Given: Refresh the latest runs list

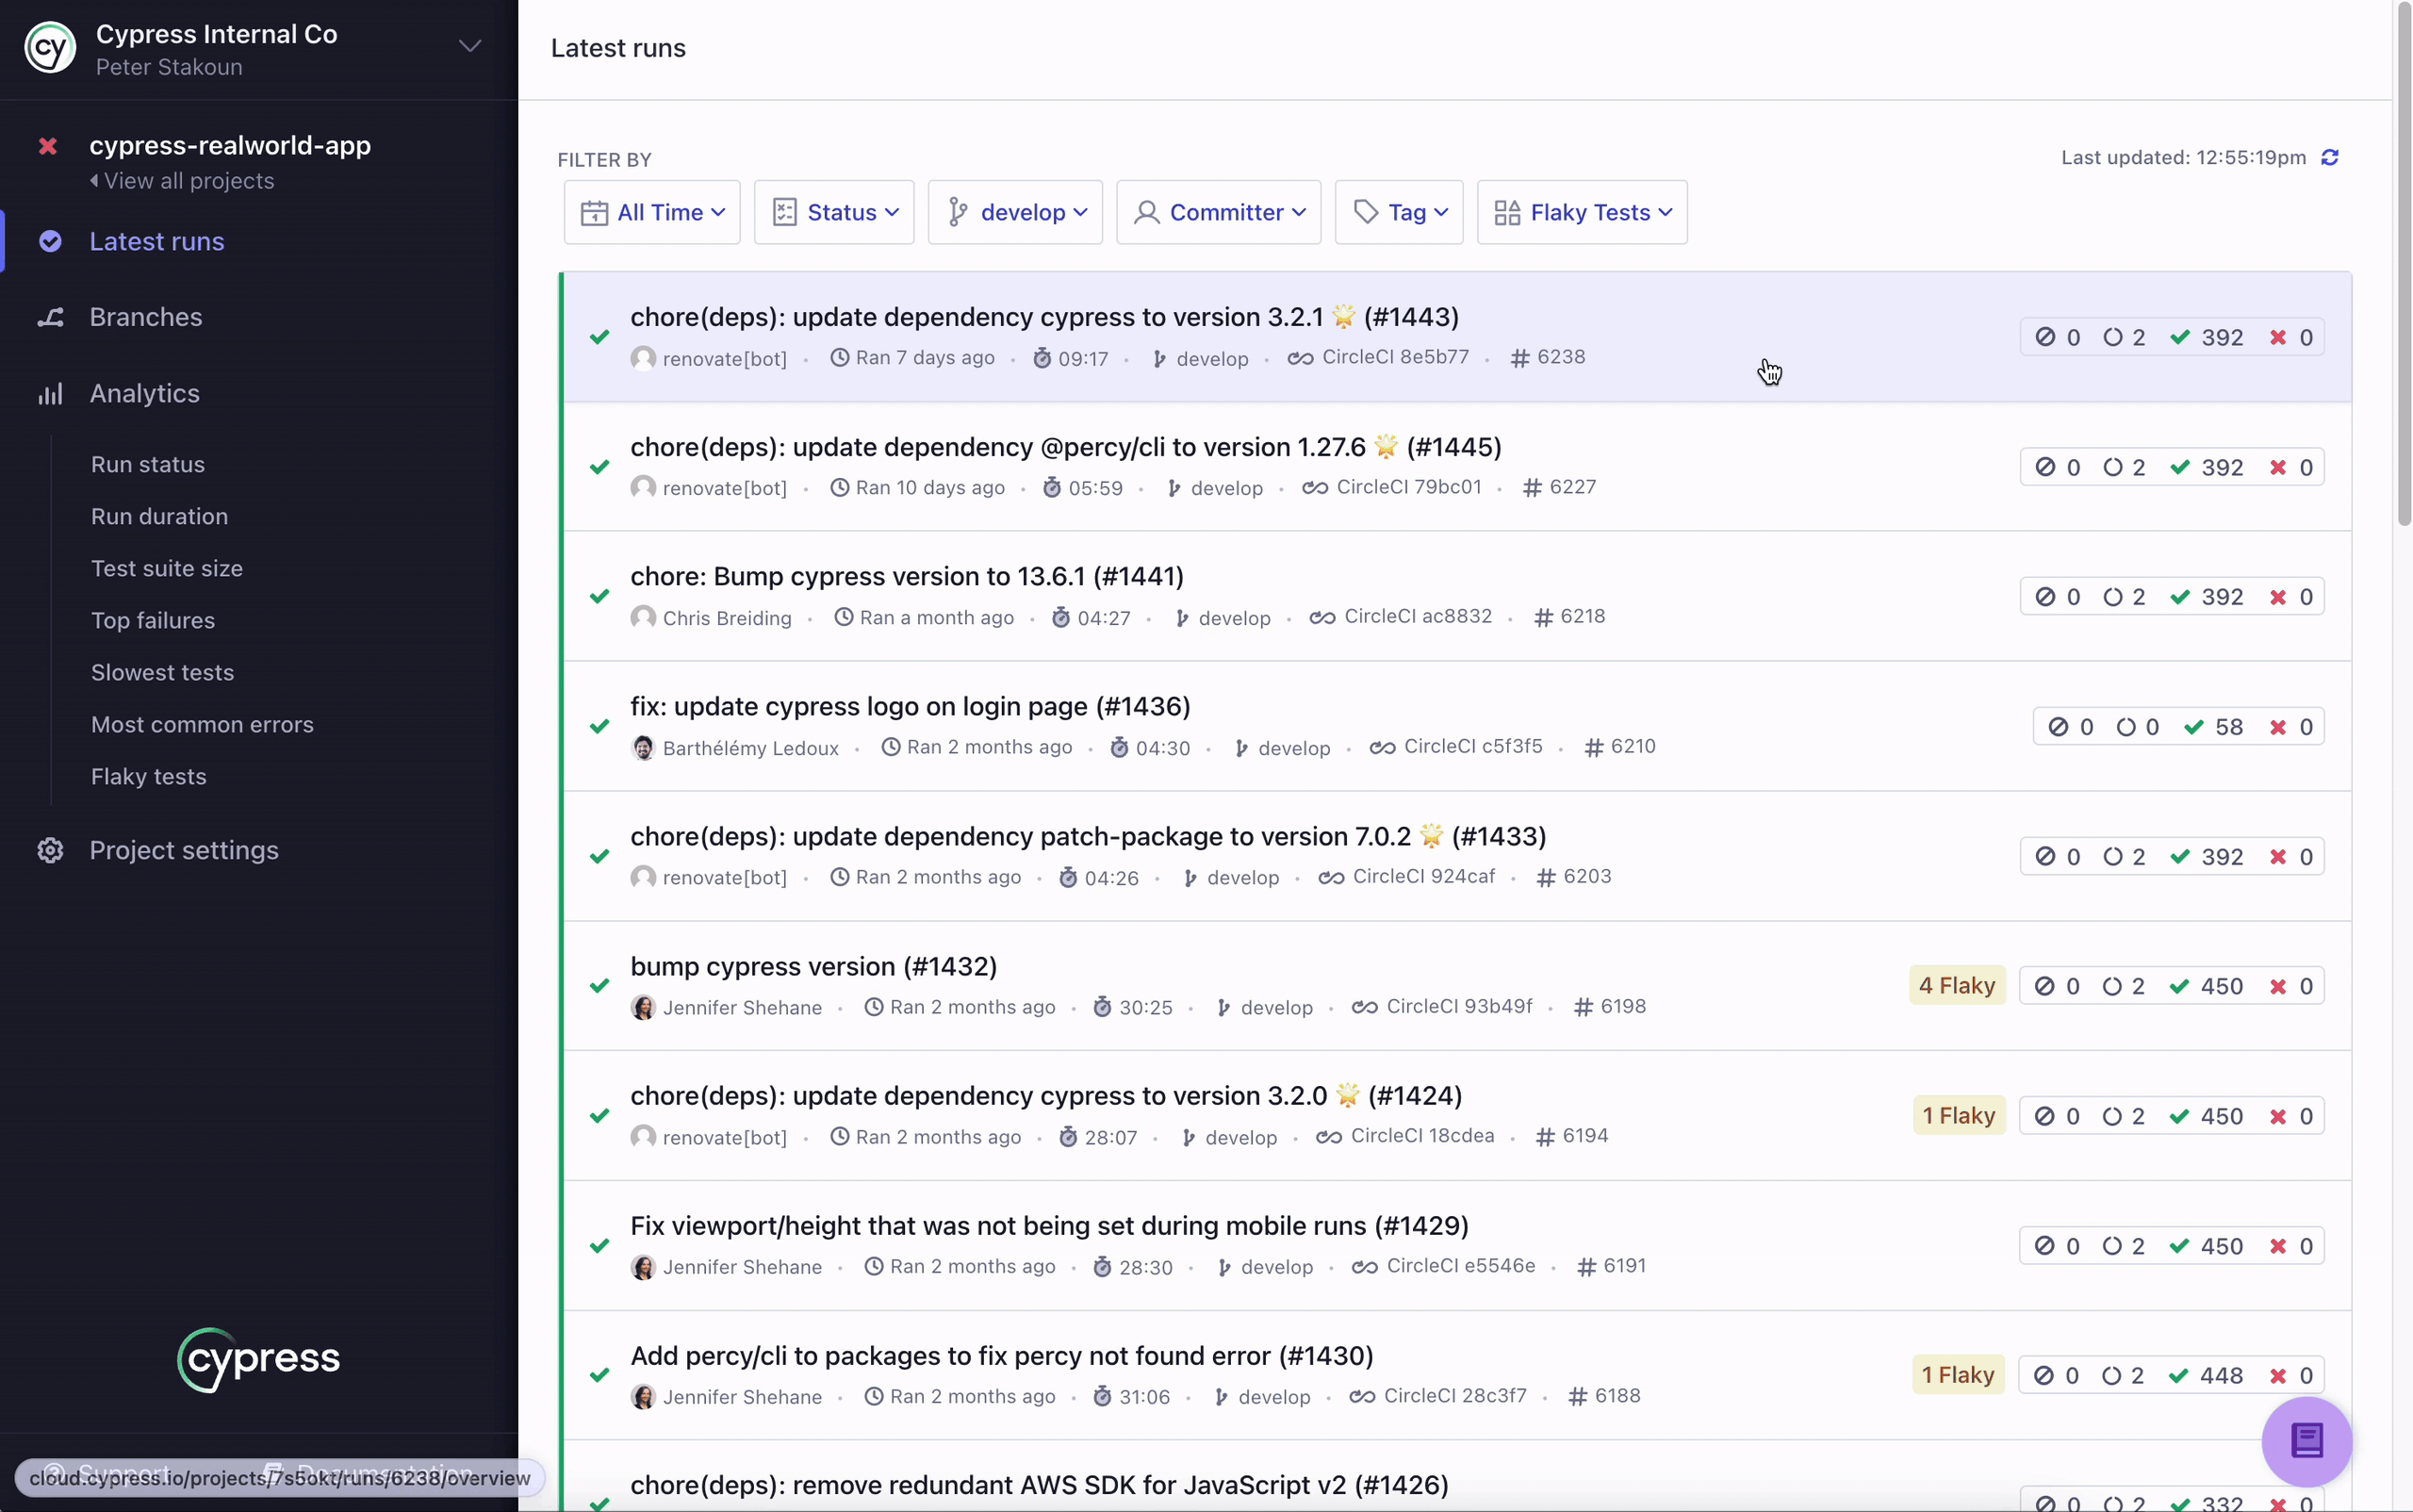Looking at the screenshot, I should pos(2331,157).
